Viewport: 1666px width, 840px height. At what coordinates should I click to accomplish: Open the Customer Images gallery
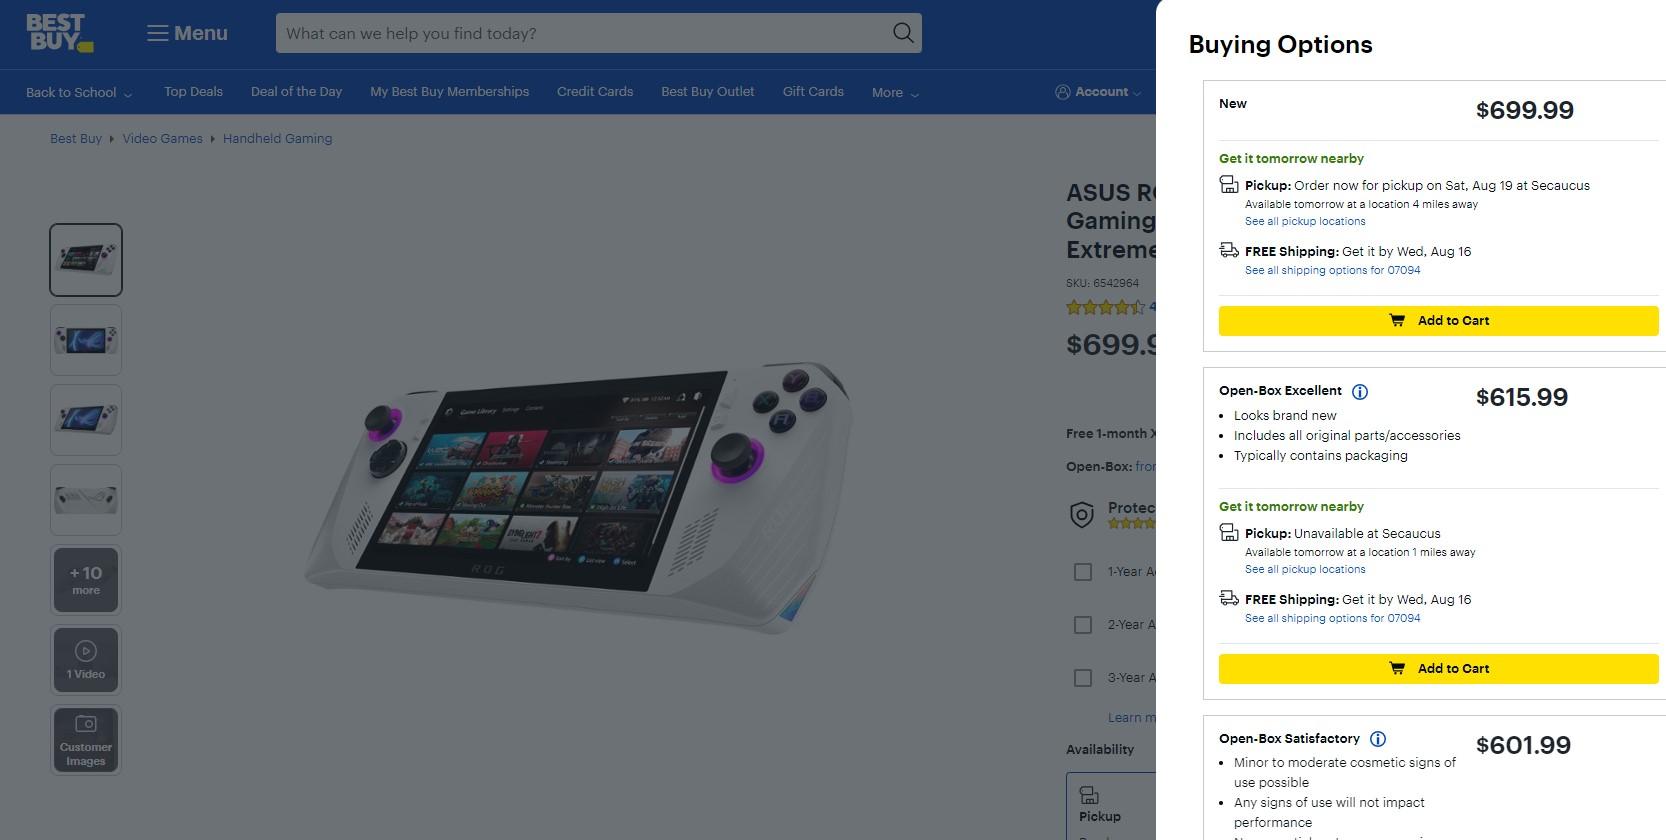click(86, 740)
